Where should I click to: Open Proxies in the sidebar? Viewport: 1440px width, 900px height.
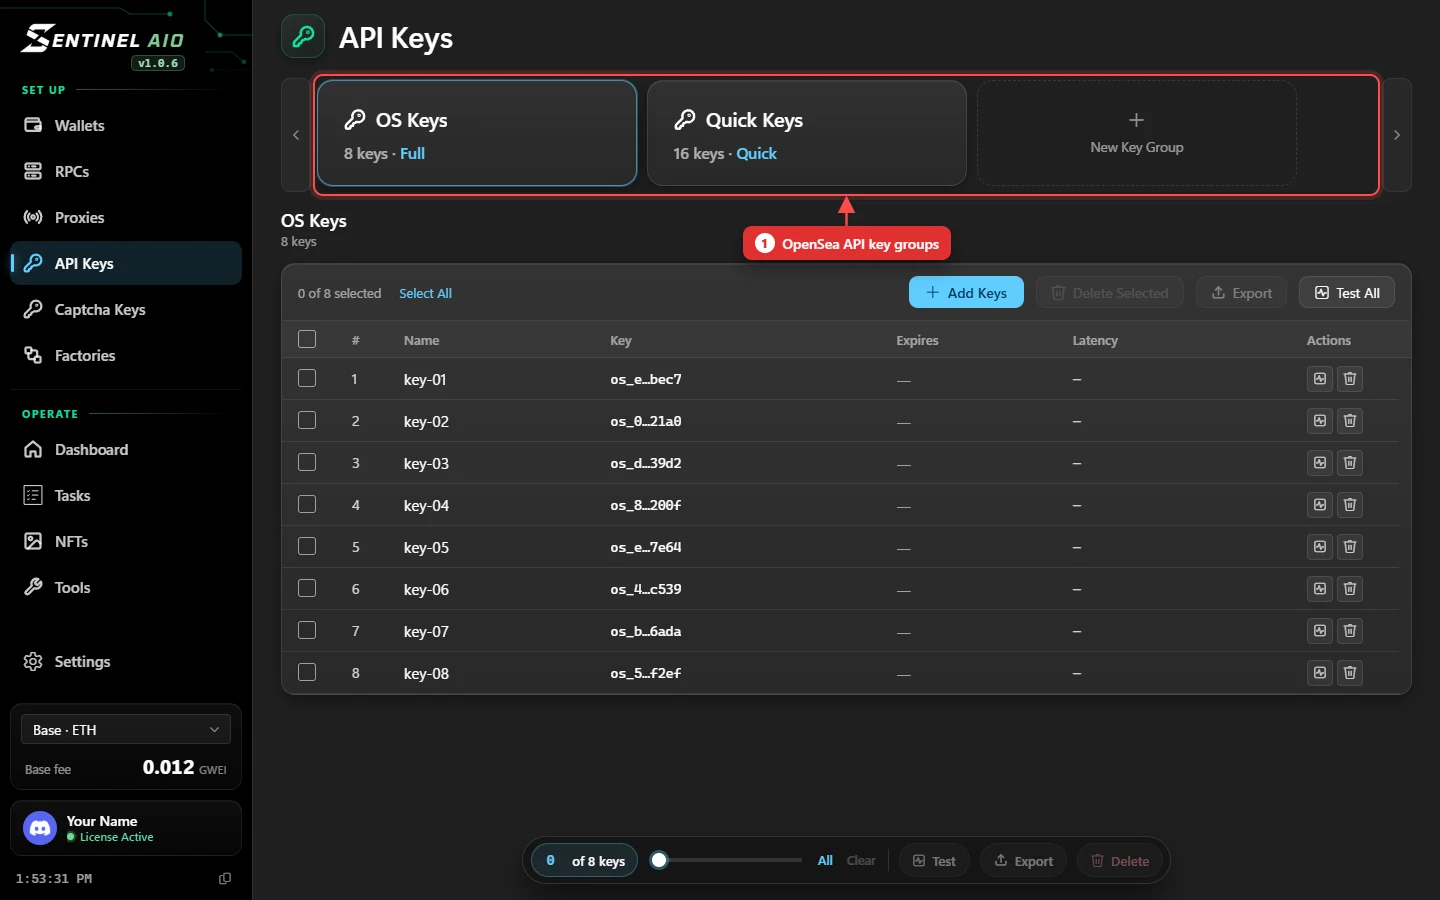(126, 217)
